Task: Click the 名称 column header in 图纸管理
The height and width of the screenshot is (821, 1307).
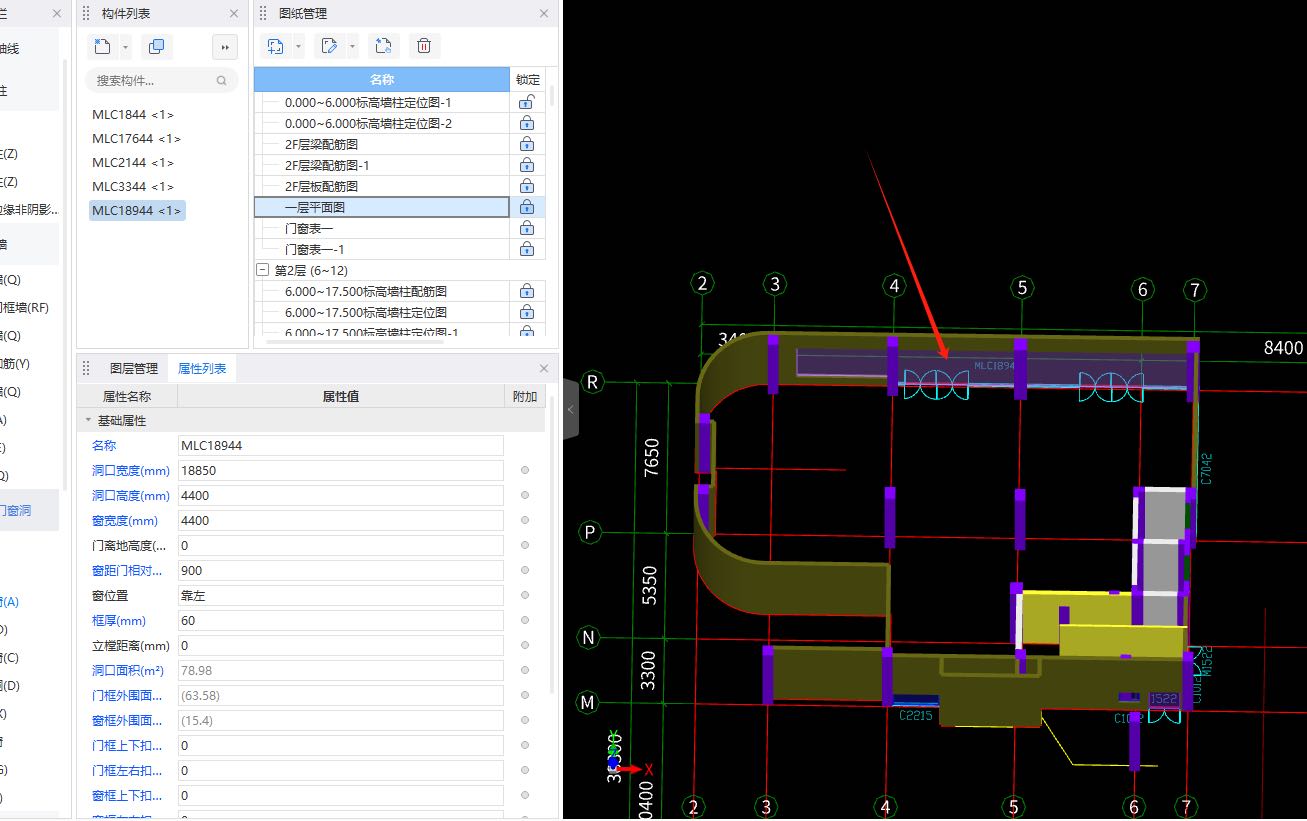Action: pyautogui.click(x=382, y=79)
